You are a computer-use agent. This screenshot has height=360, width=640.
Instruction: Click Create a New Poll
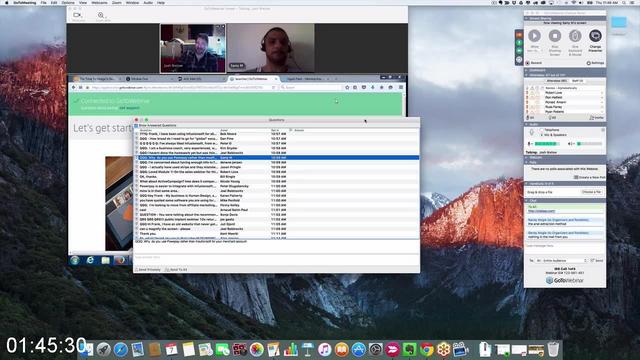pyautogui.click(x=590, y=177)
